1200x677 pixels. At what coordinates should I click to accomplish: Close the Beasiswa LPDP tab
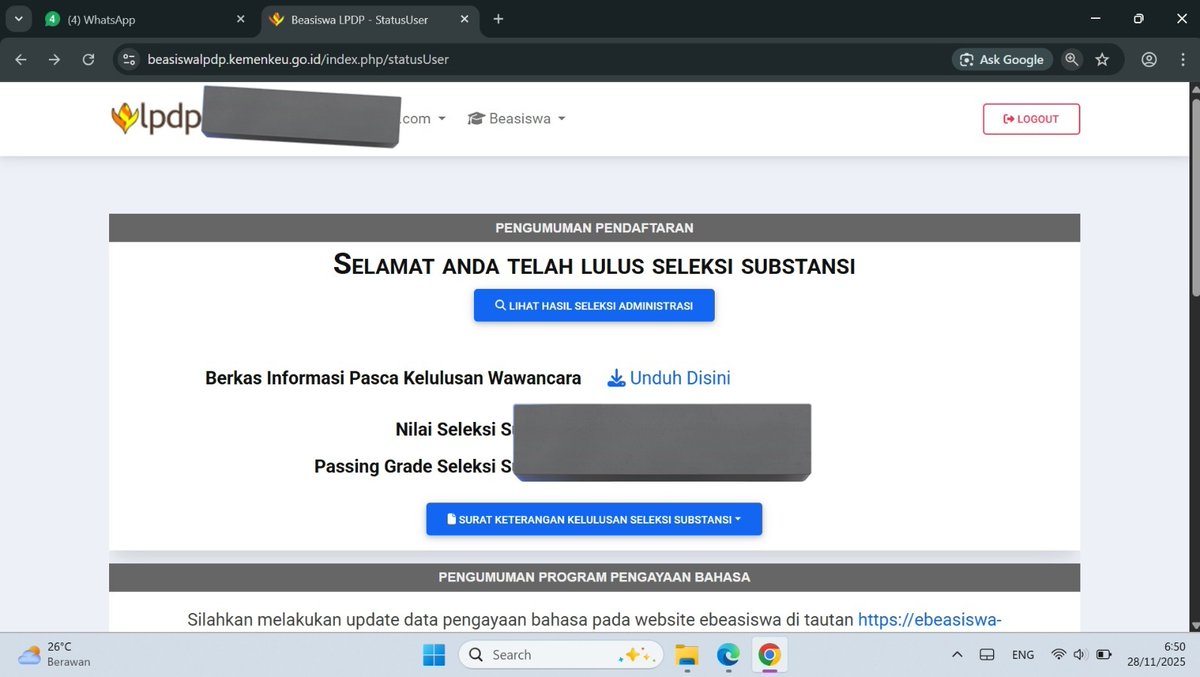(465, 19)
